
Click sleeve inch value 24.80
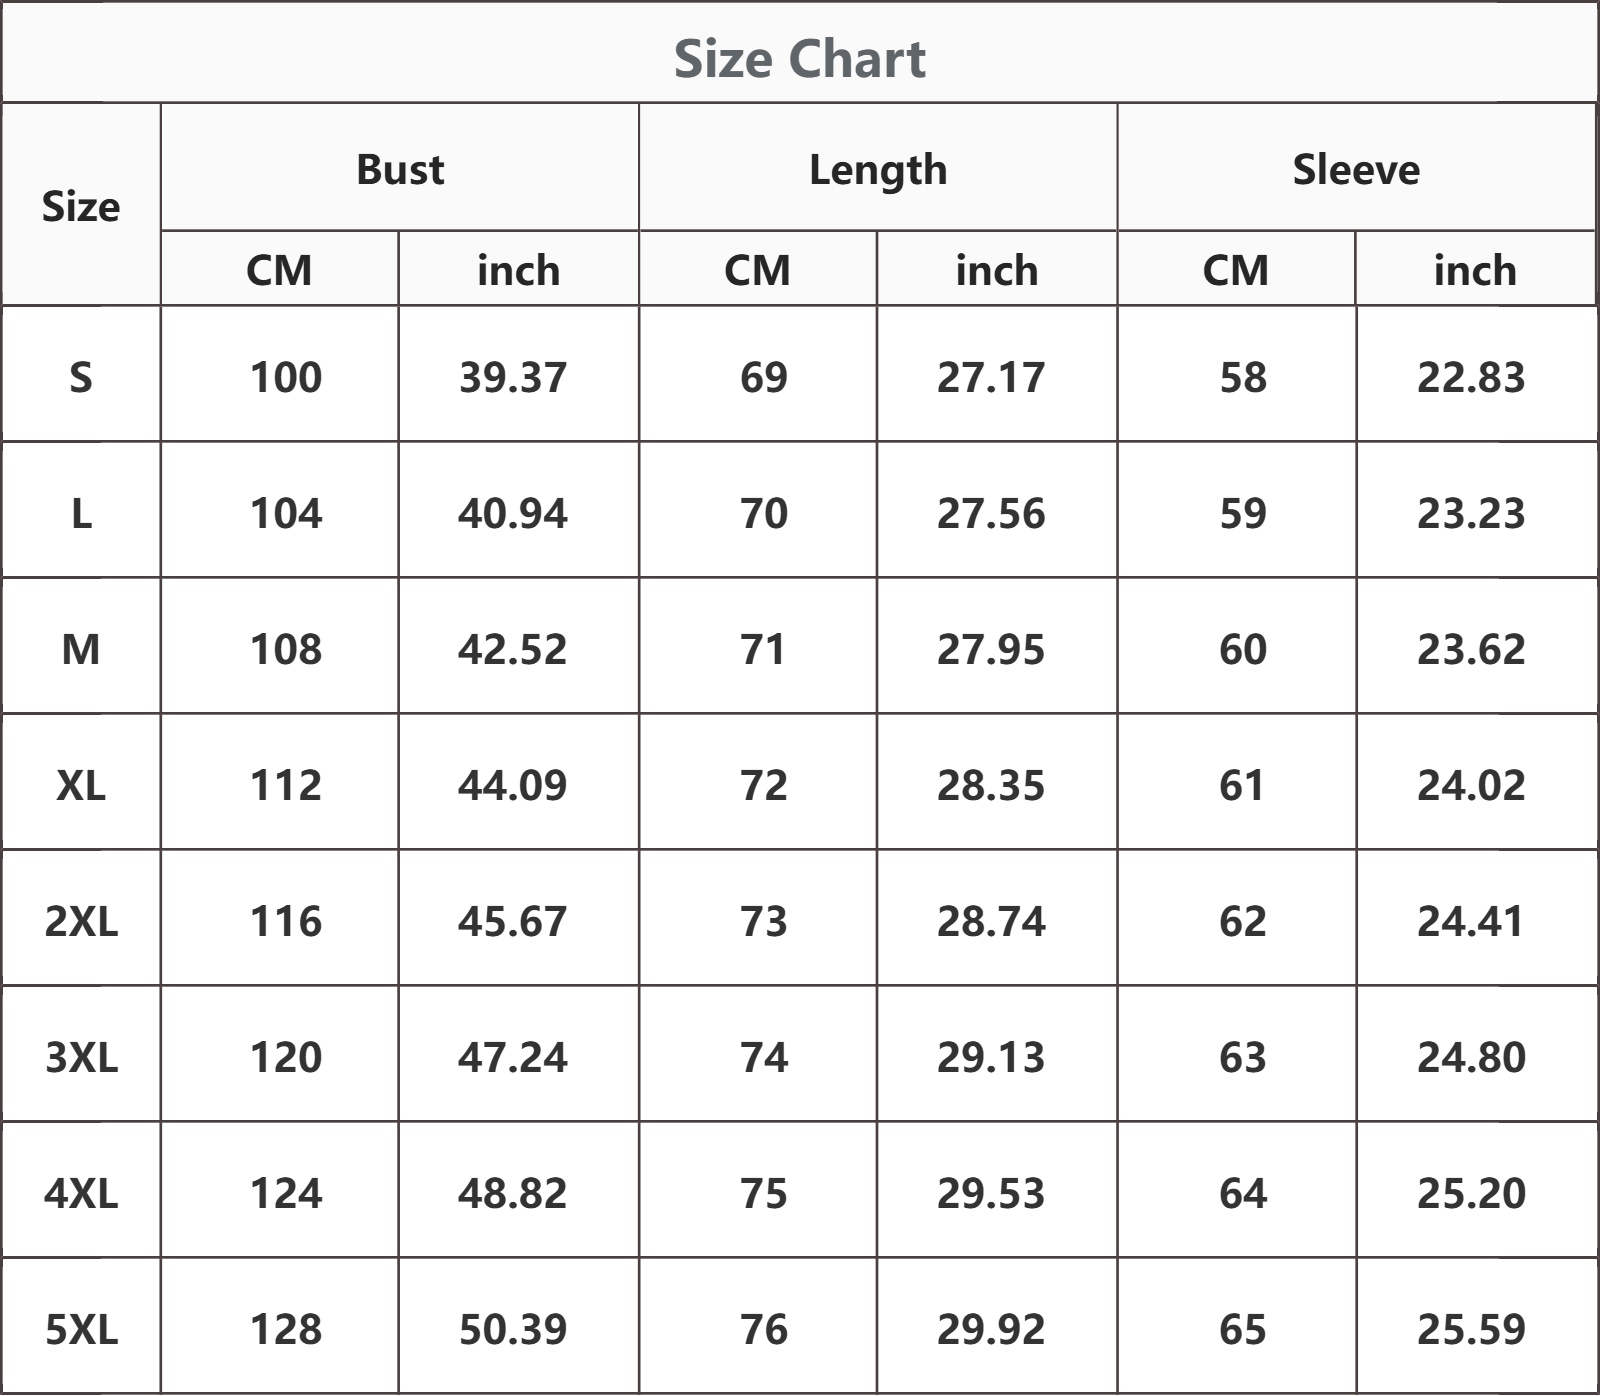click(1471, 1057)
